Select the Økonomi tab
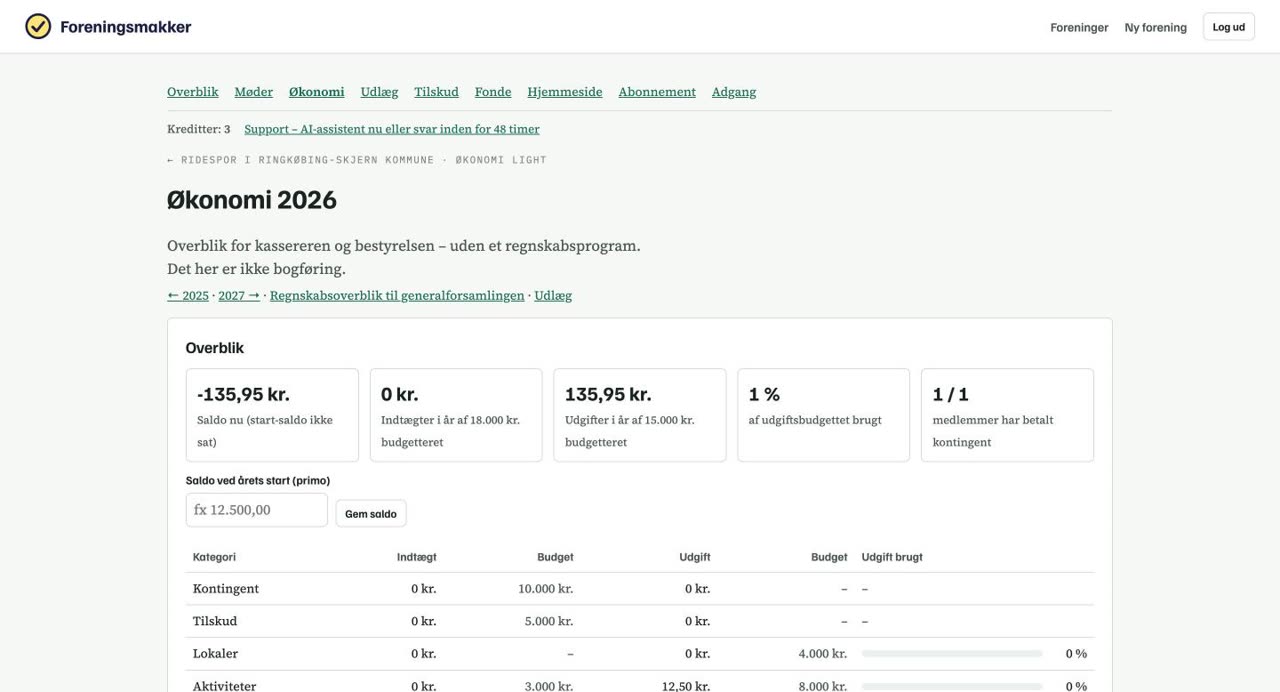The height and width of the screenshot is (692, 1280). point(317,92)
